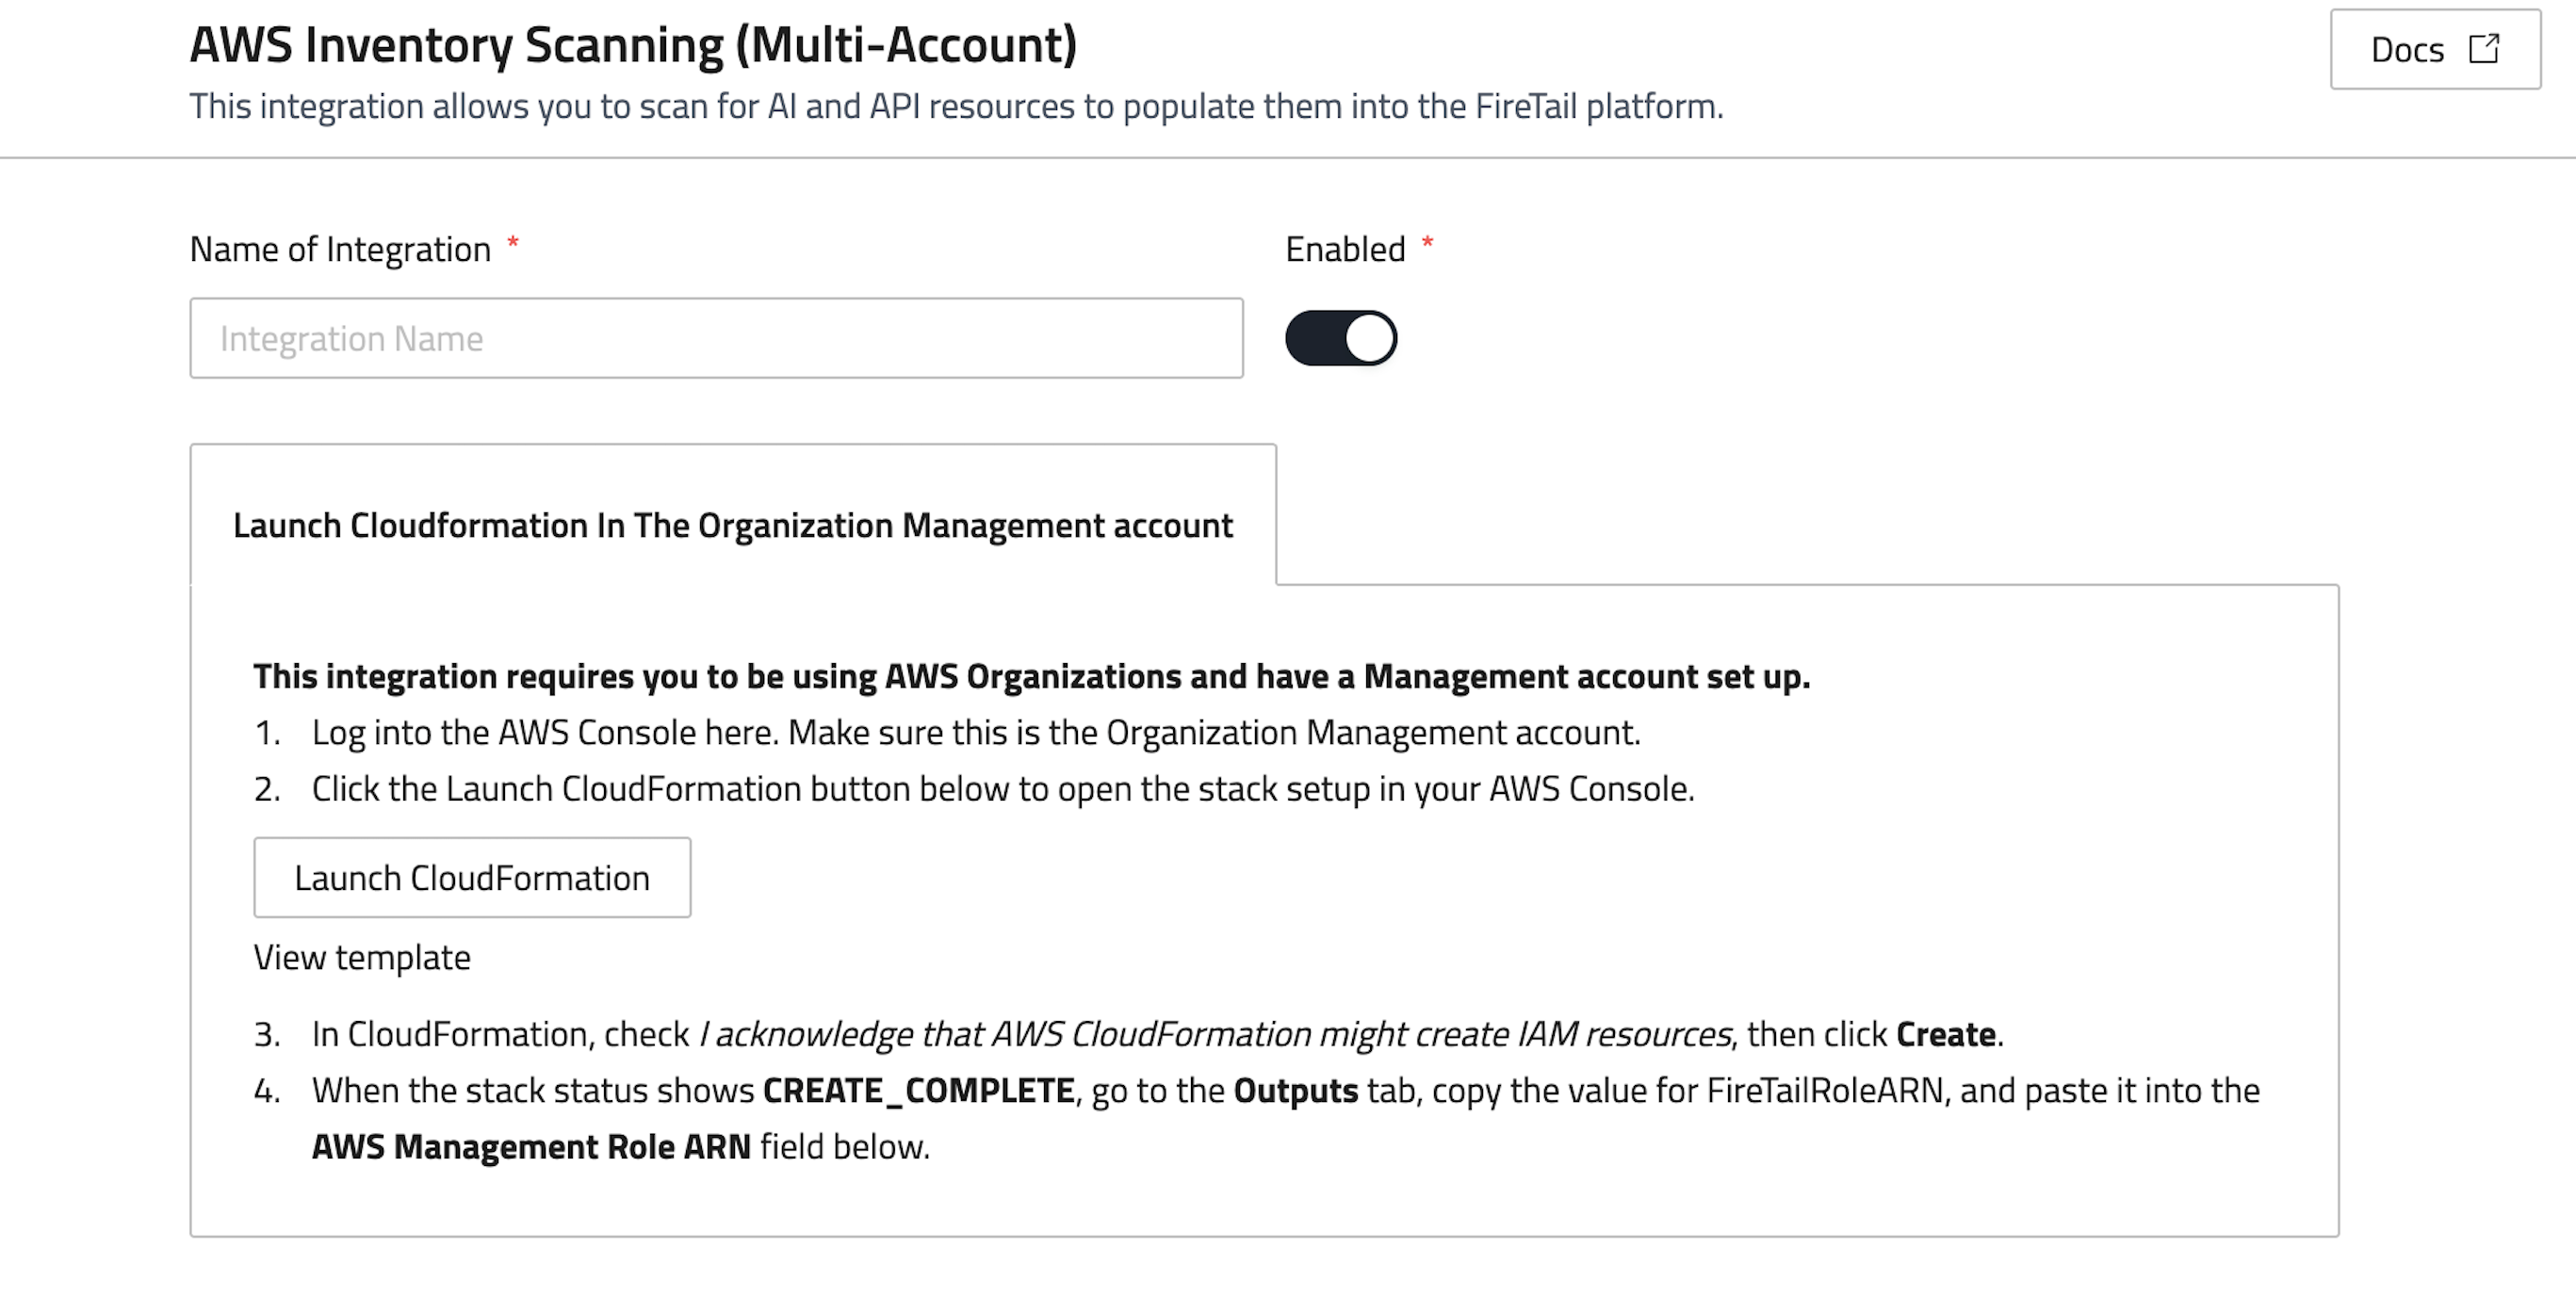Click the bold Outputs word
Image resolution: width=2576 pixels, height=1296 pixels.
click(1295, 1090)
